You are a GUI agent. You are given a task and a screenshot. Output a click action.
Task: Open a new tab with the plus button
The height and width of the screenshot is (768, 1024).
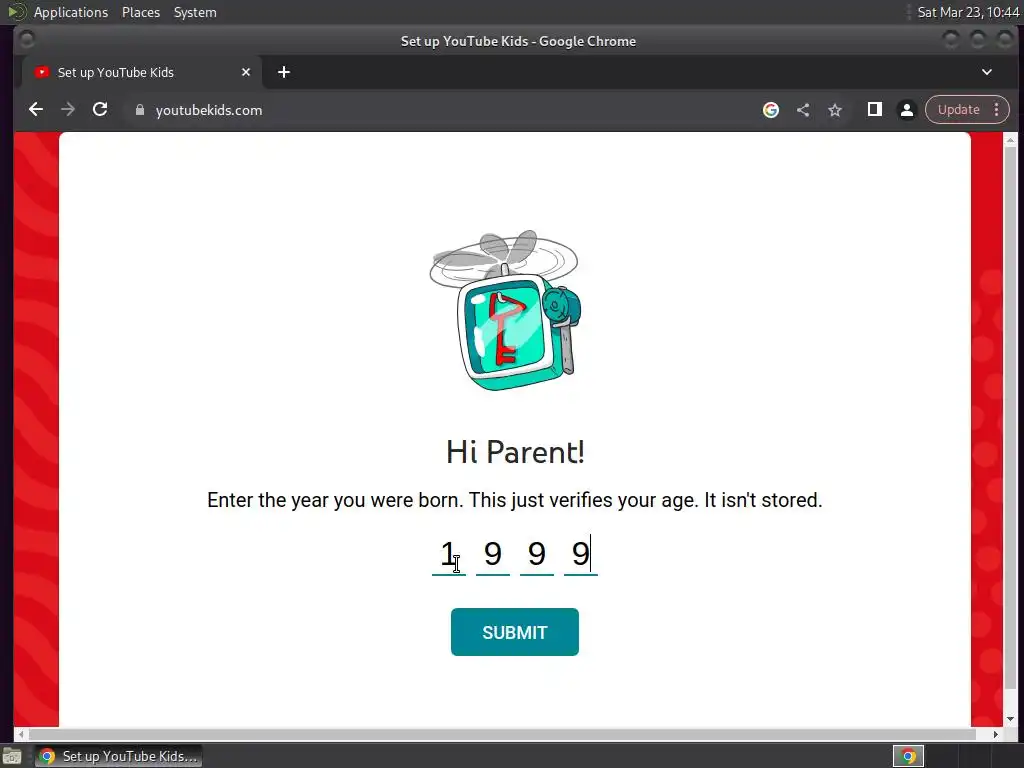[283, 72]
